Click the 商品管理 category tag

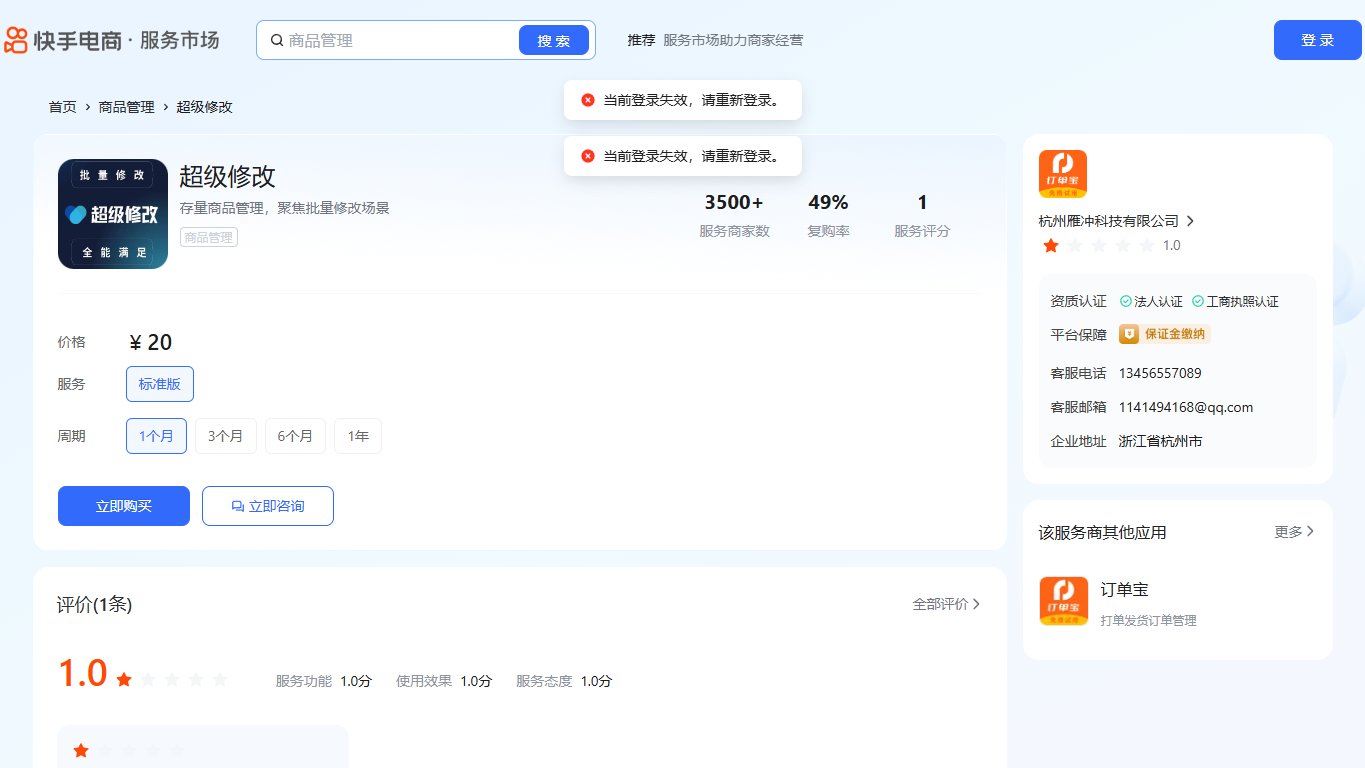pyautogui.click(x=208, y=237)
